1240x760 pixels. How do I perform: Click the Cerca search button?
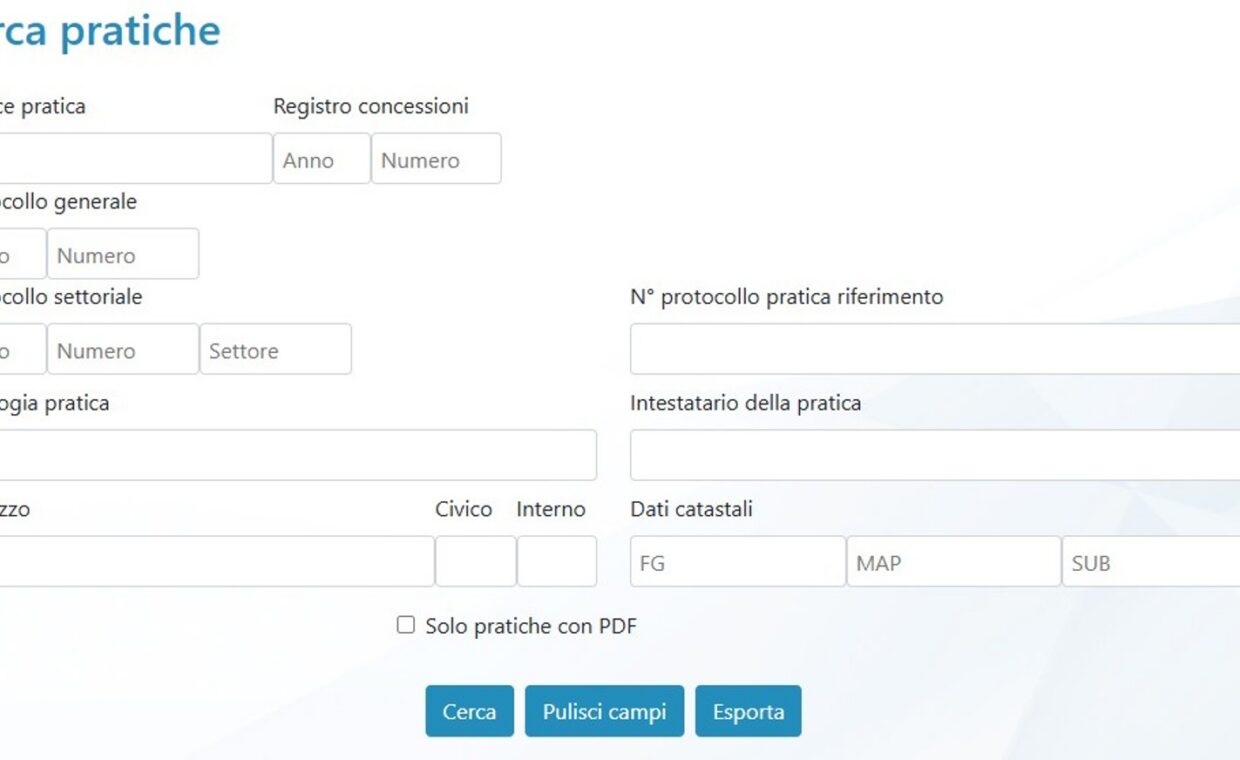pyautogui.click(x=469, y=711)
